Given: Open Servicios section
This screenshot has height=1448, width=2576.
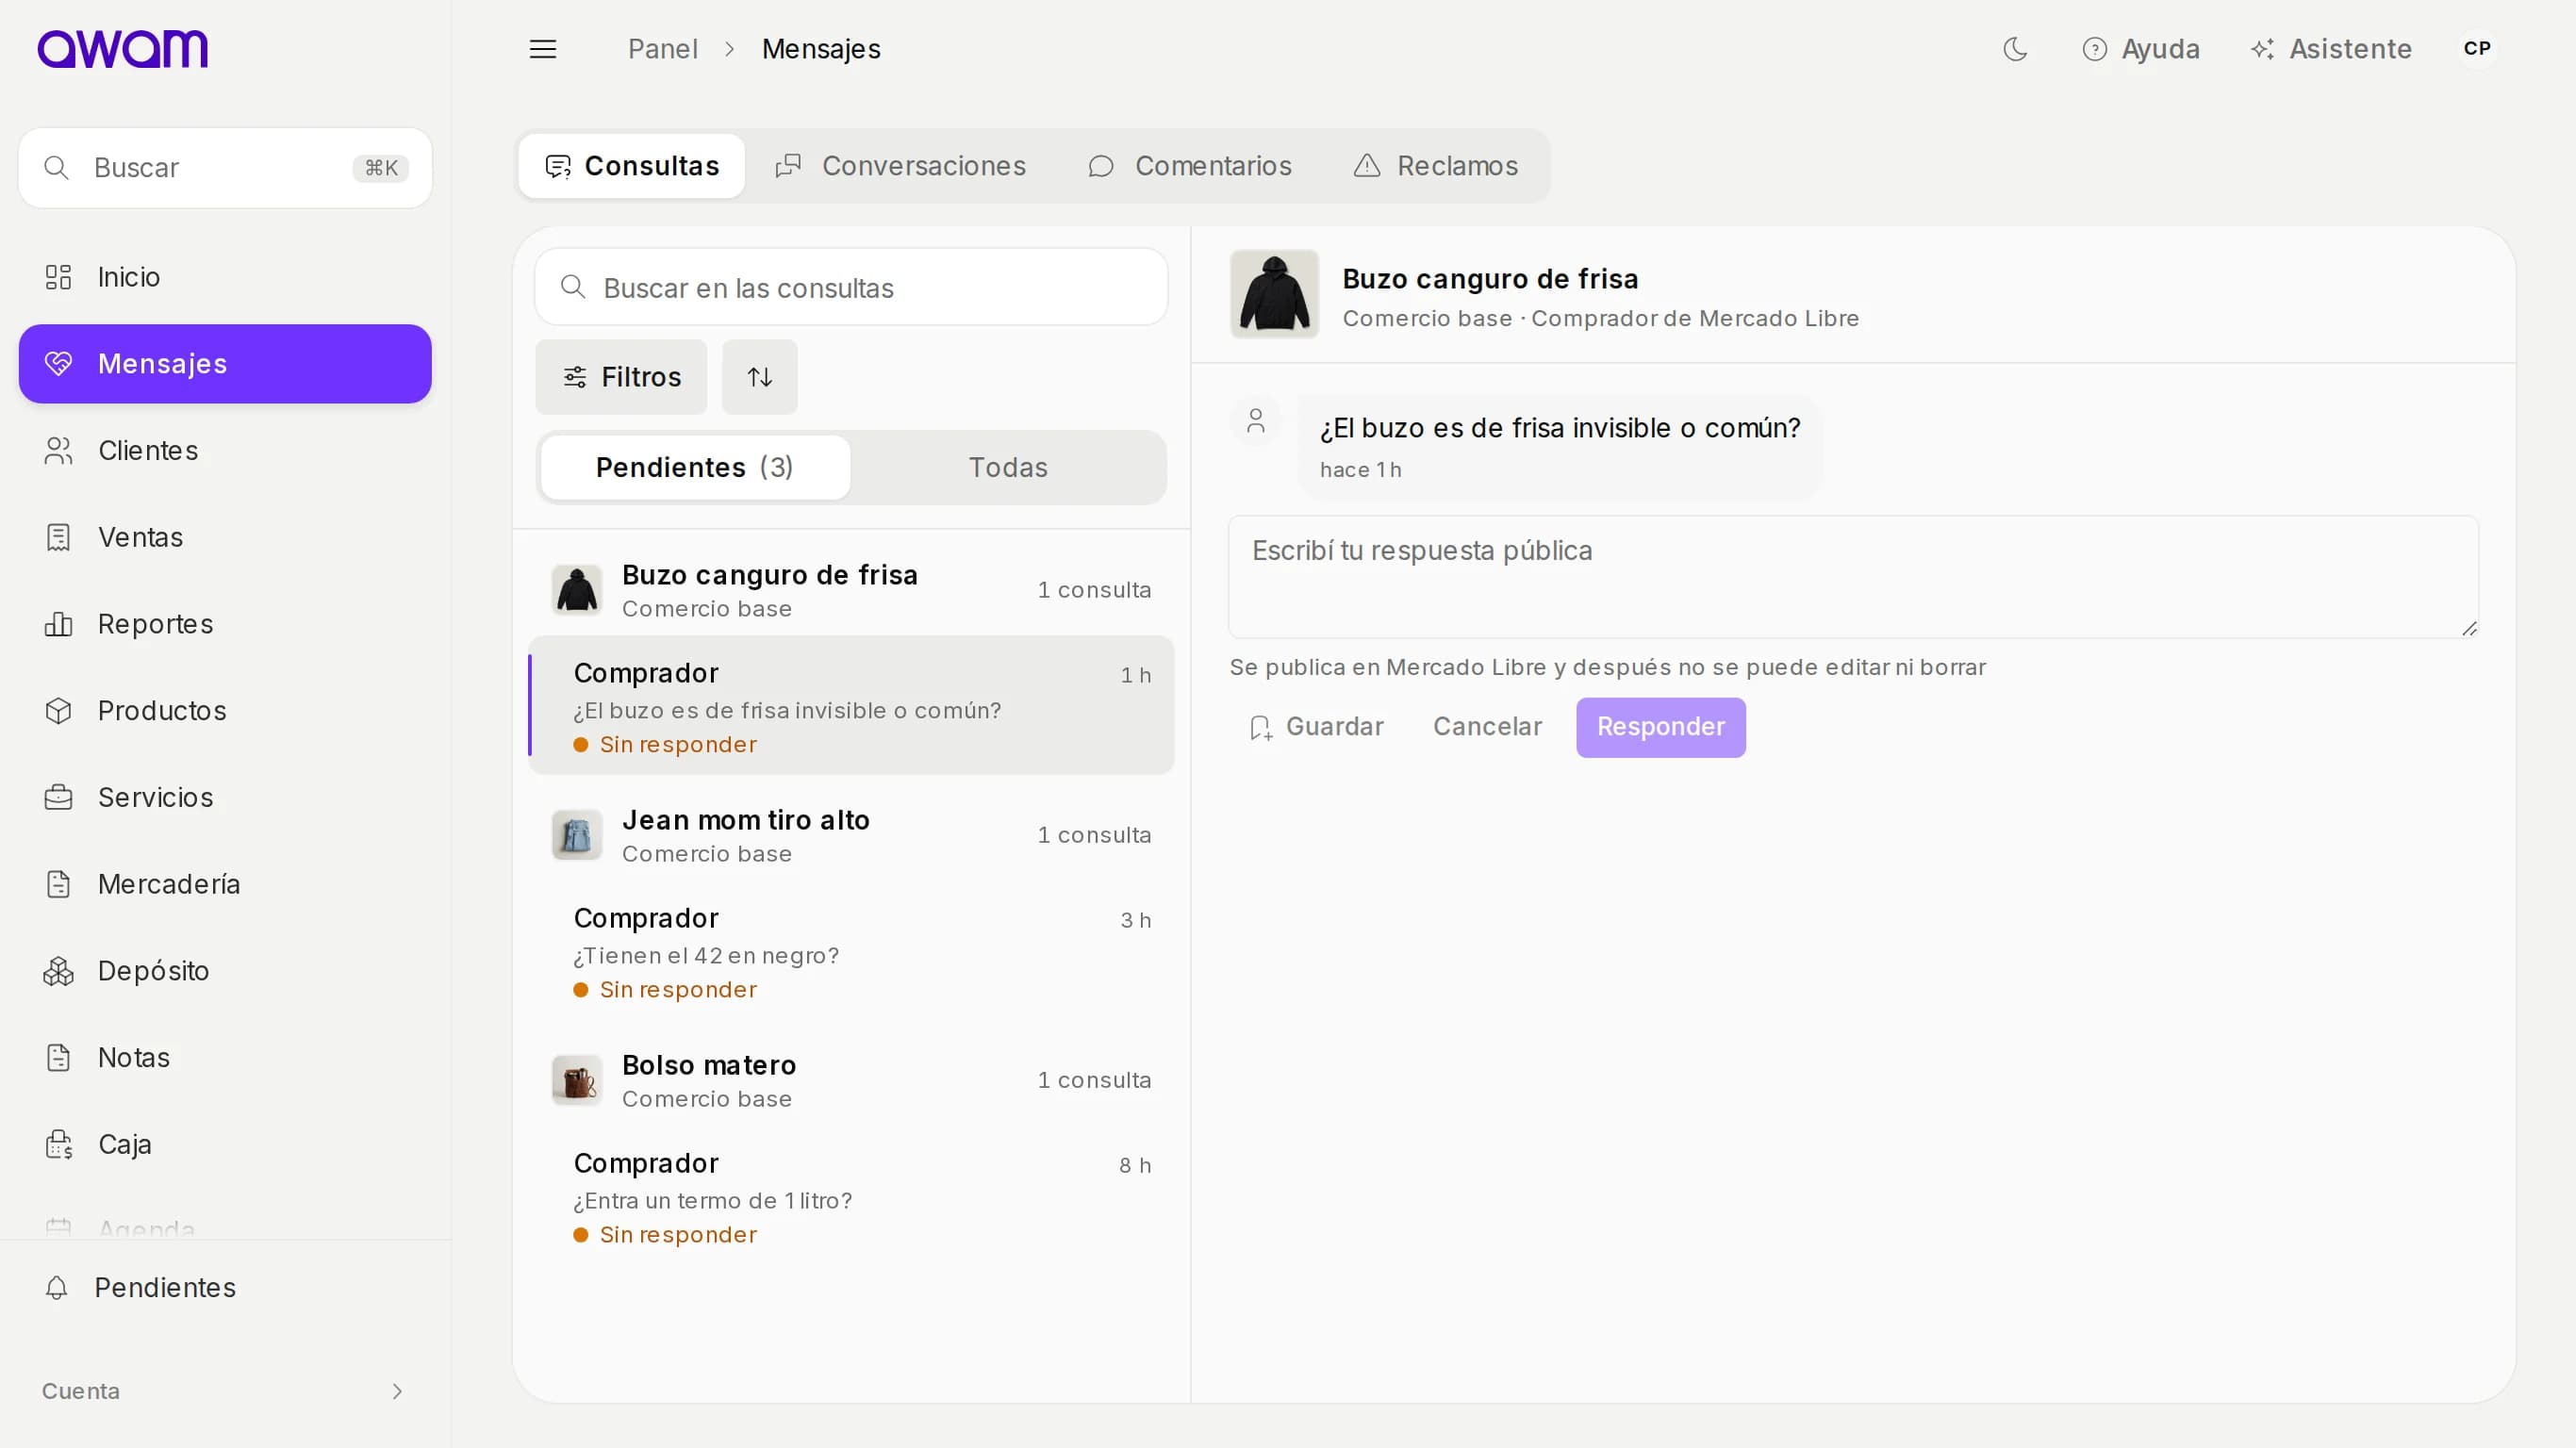Looking at the screenshot, I should point(225,797).
